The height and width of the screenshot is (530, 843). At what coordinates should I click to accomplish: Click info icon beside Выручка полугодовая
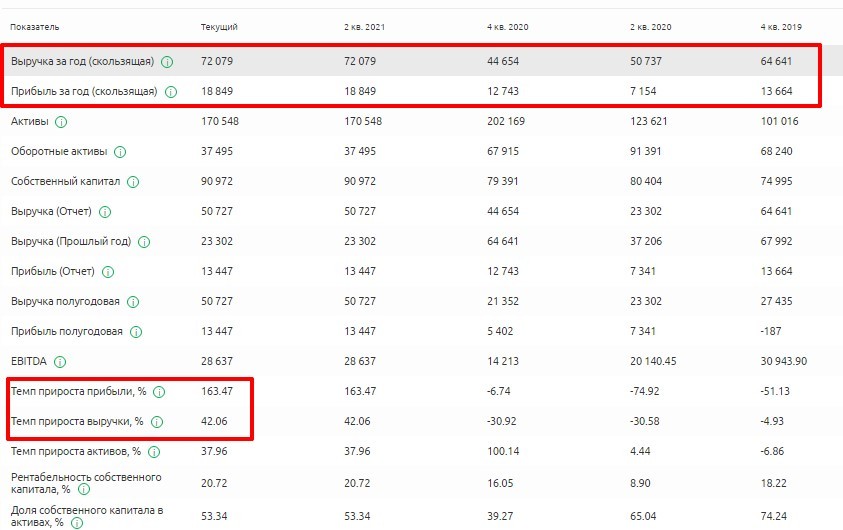pos(133,302)
